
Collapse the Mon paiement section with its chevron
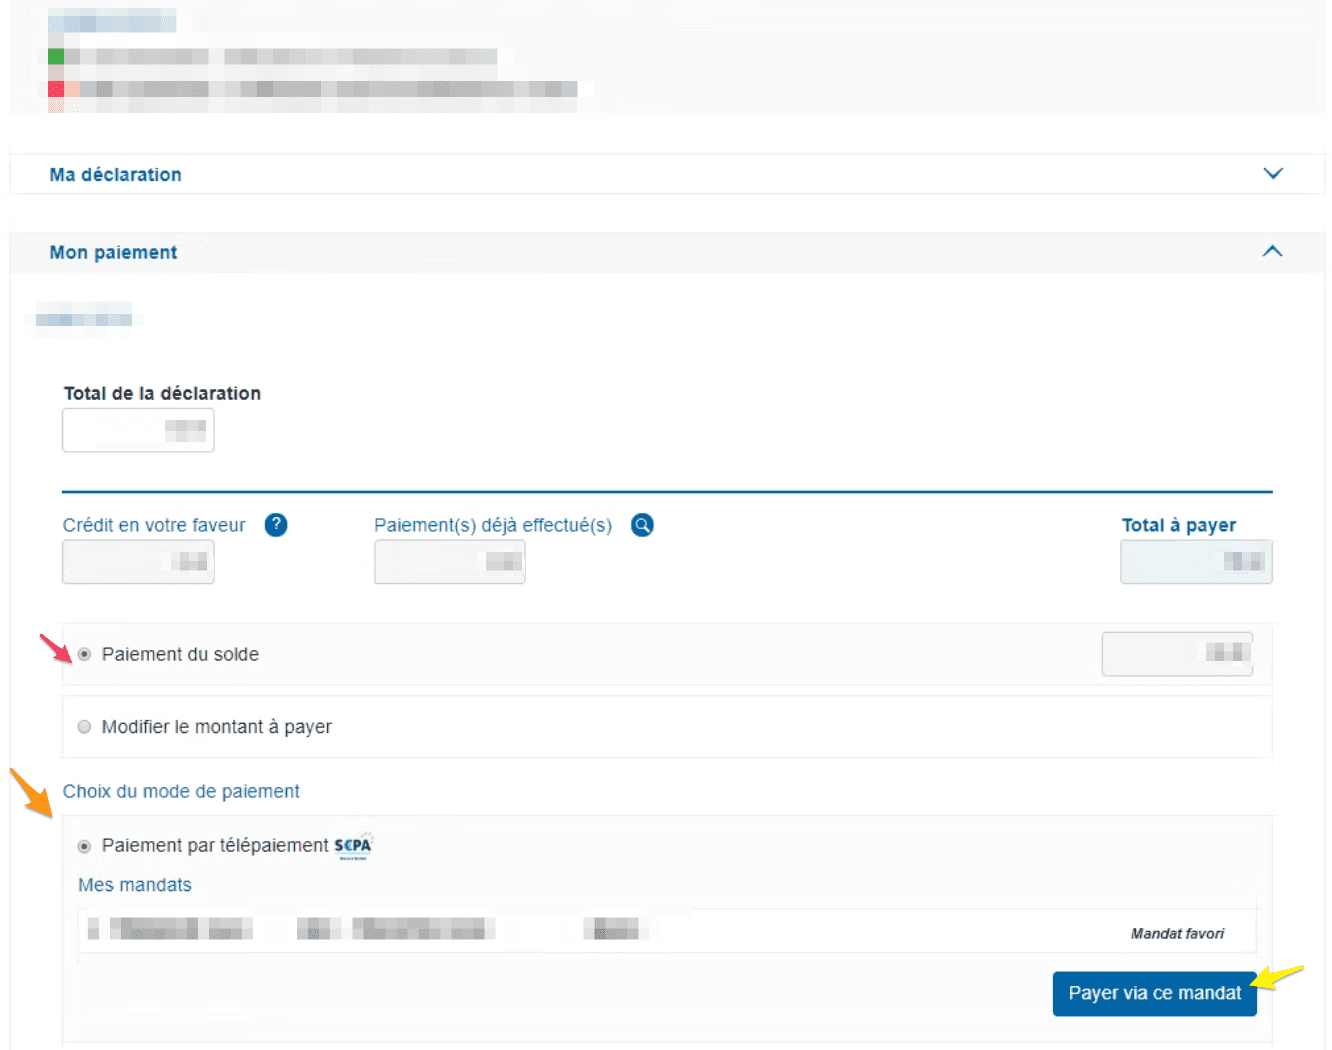point(1272,252)
